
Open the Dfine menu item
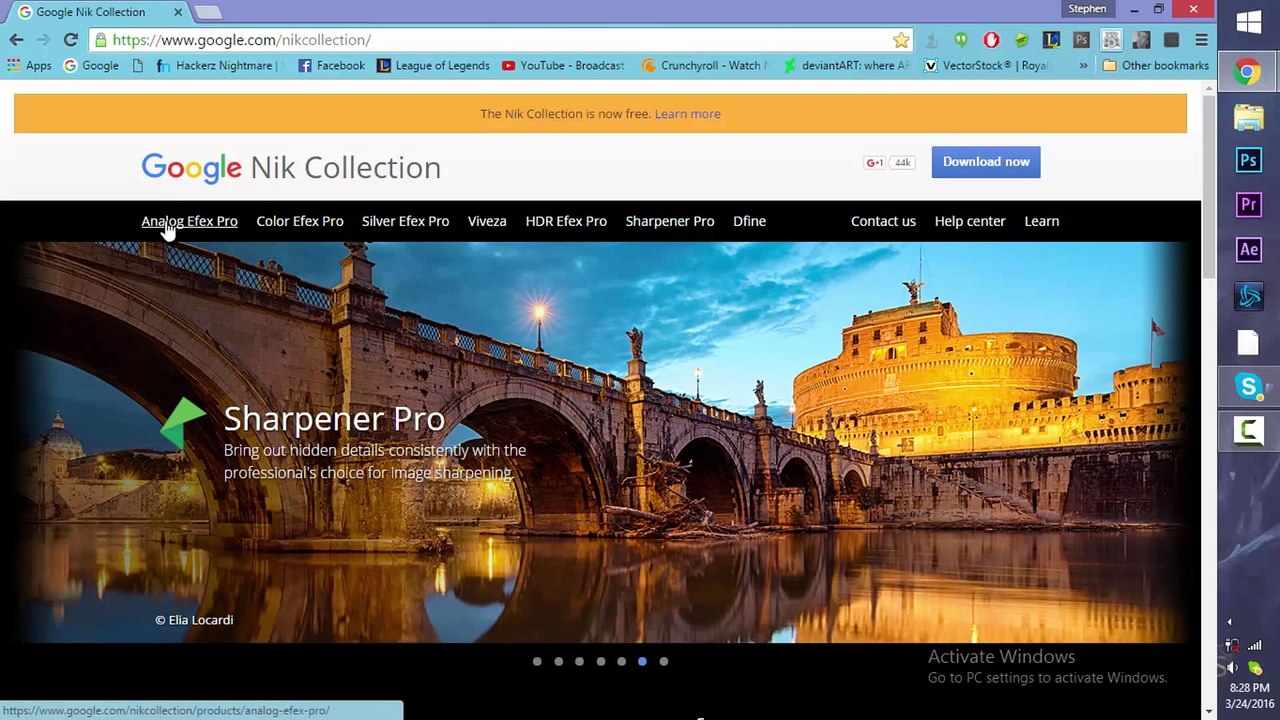[x=749, y=221]
